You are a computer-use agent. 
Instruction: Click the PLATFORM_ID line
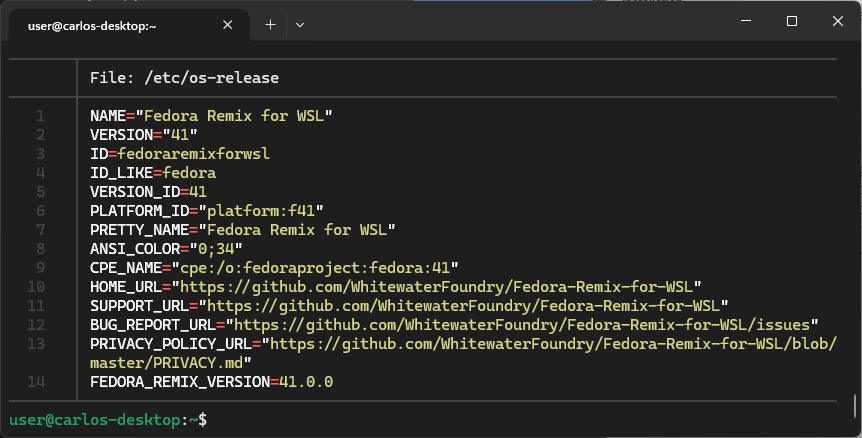[x=207, y=210]
